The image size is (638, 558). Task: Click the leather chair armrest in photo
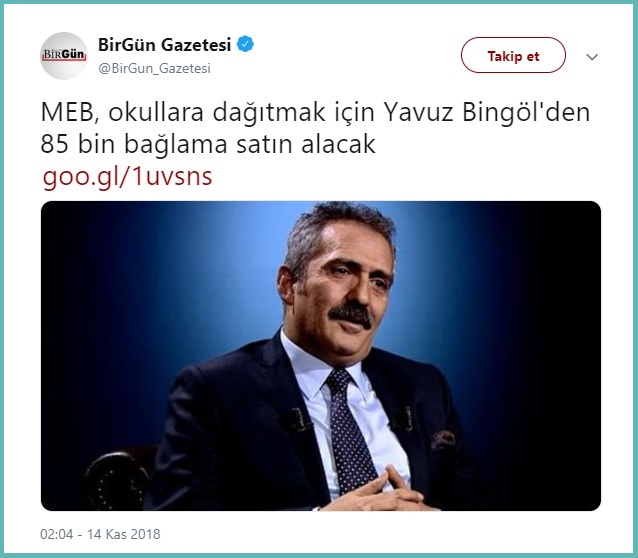[x=117, y=480]
